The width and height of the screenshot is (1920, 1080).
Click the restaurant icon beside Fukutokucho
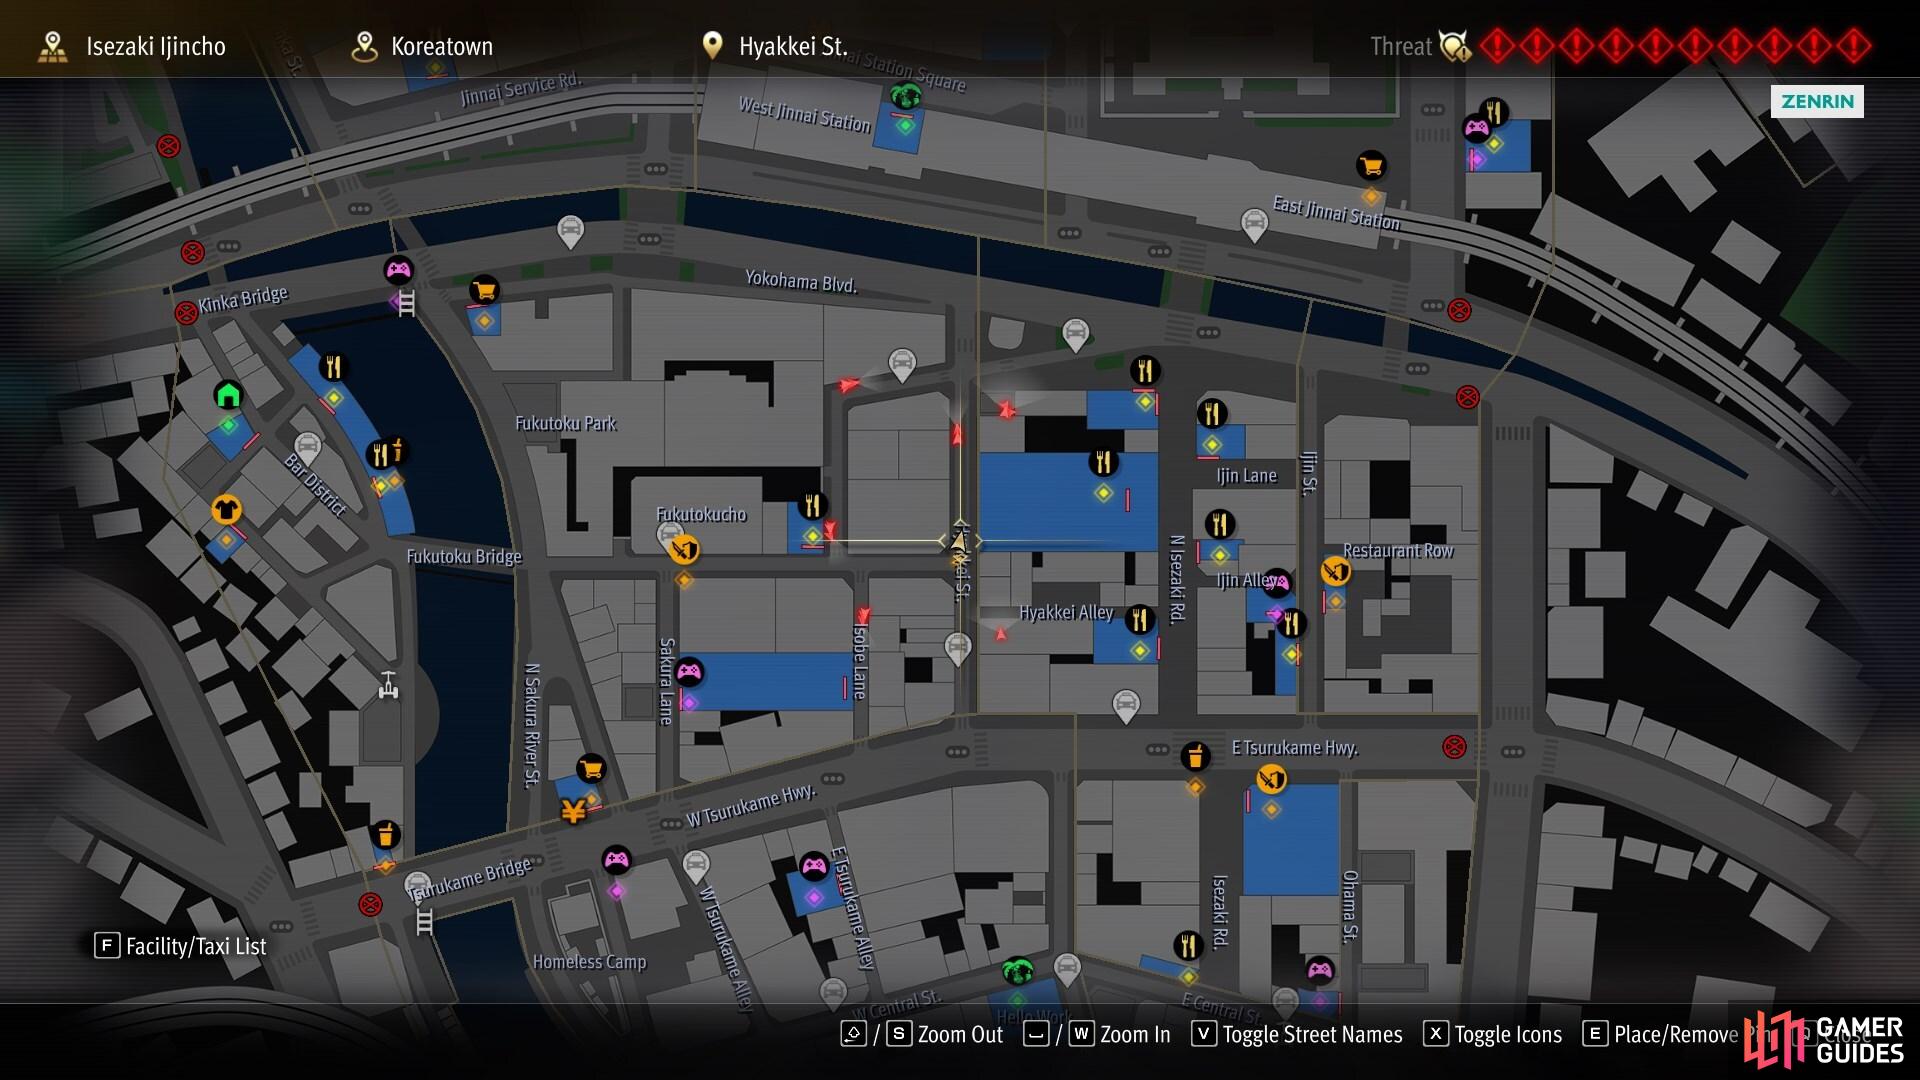click(x=813, y=506)
